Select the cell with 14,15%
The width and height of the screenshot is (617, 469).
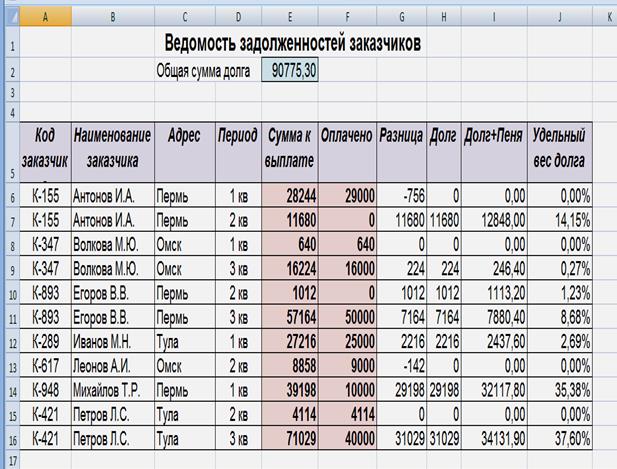(560, 220)
